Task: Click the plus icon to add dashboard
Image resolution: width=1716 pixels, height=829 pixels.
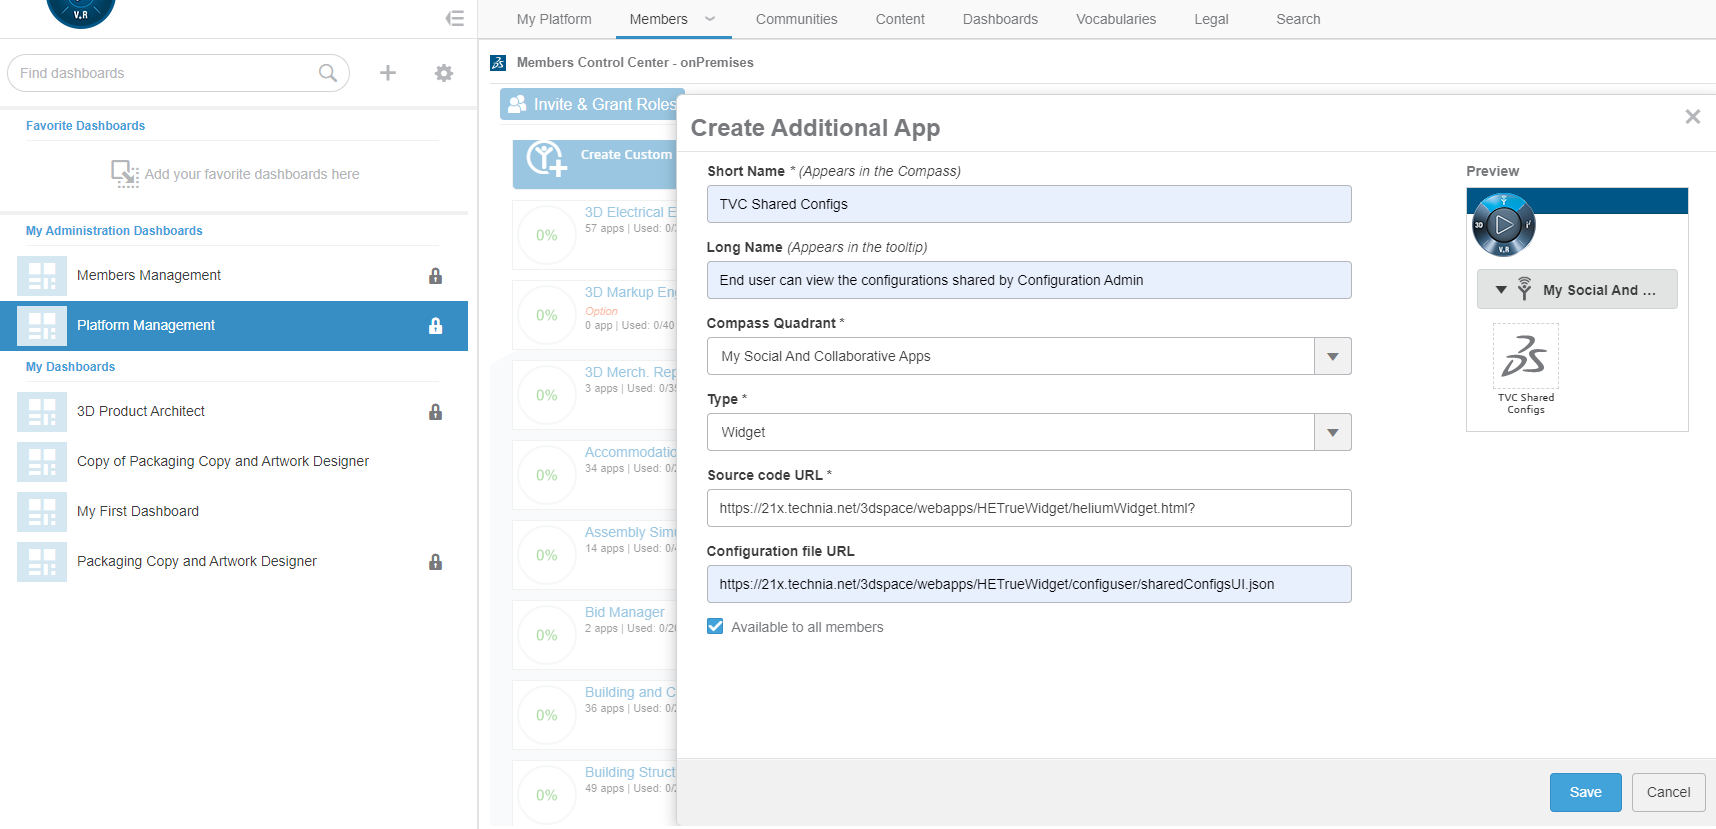Action: (x=388, y=73)
